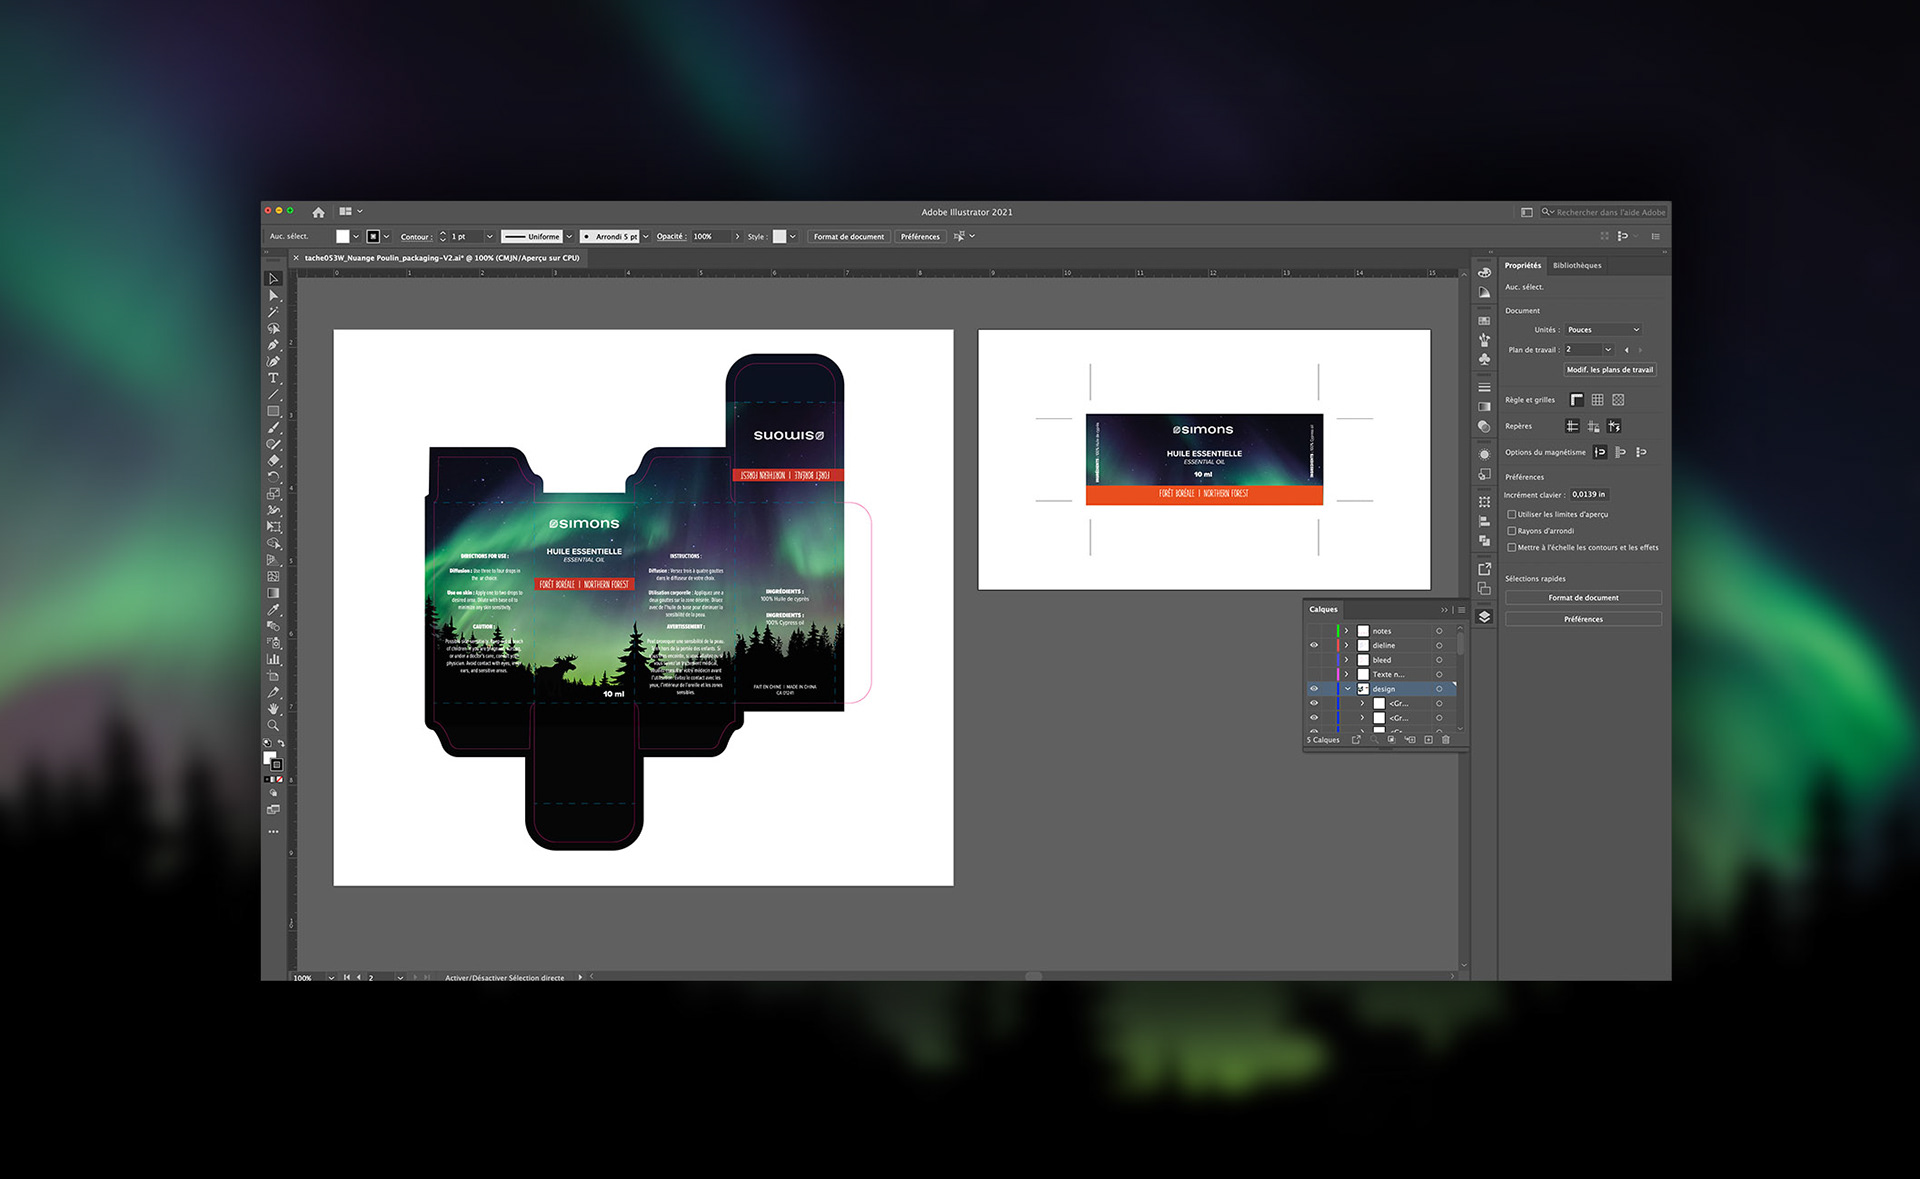The height and width of the screenshot is (1179, 1920).
Task: Click the fill color swatch in control bar
Action: 343,237
